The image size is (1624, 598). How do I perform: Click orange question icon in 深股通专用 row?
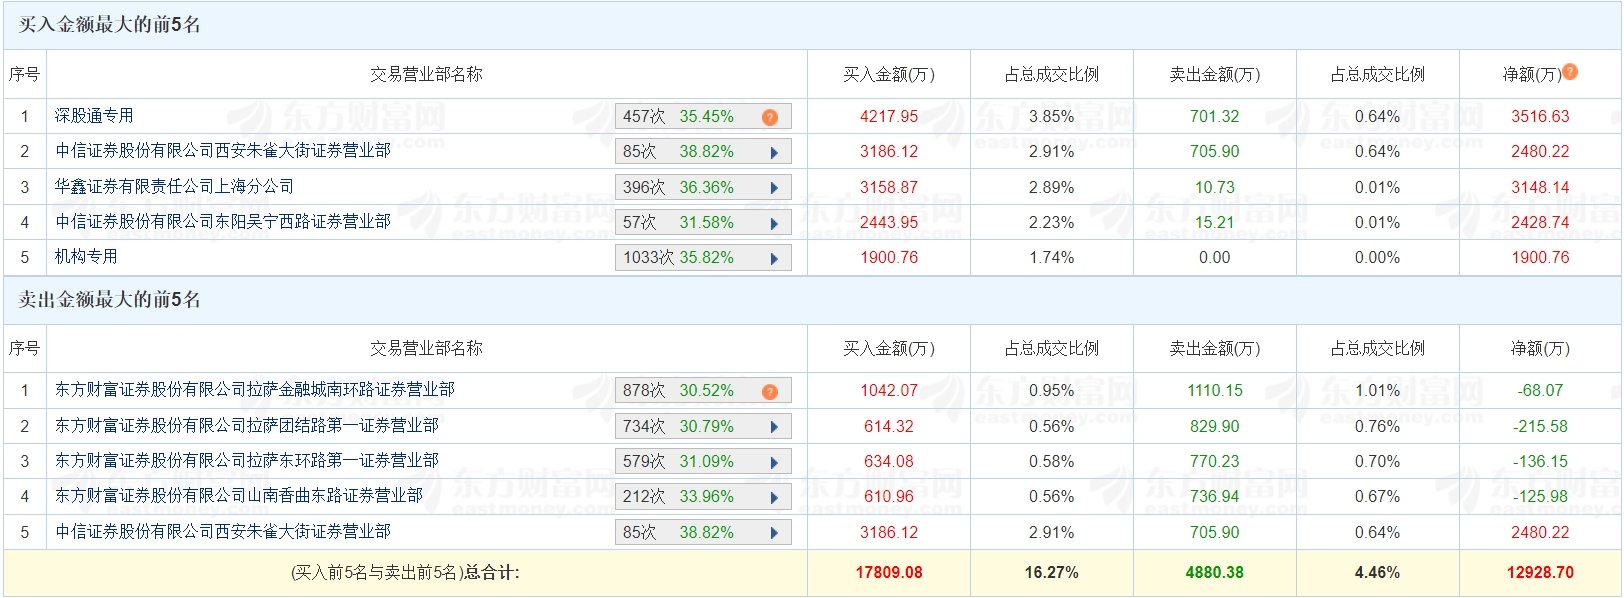click(x=770, y=117)
